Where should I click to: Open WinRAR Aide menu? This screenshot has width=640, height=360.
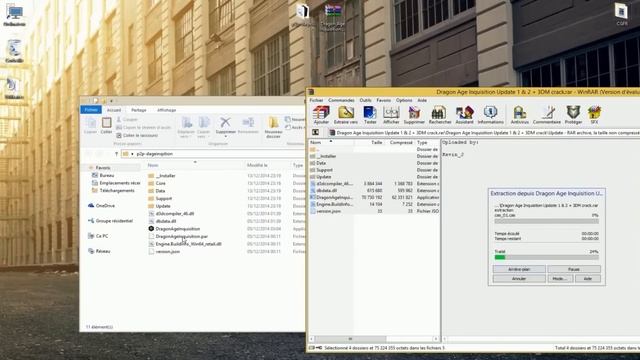pyautogui.click(x=422, y=100)
